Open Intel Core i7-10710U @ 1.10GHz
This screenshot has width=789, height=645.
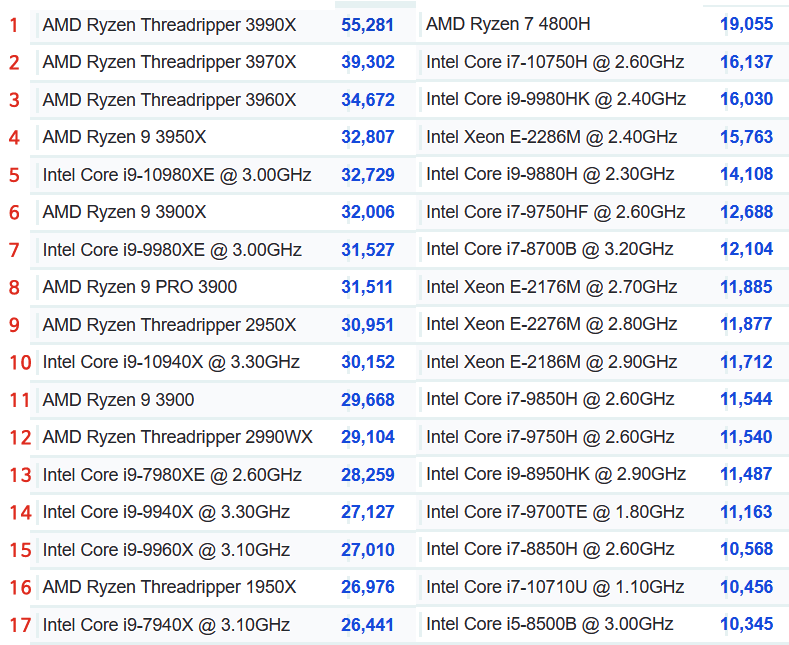(x=555, y=586)
